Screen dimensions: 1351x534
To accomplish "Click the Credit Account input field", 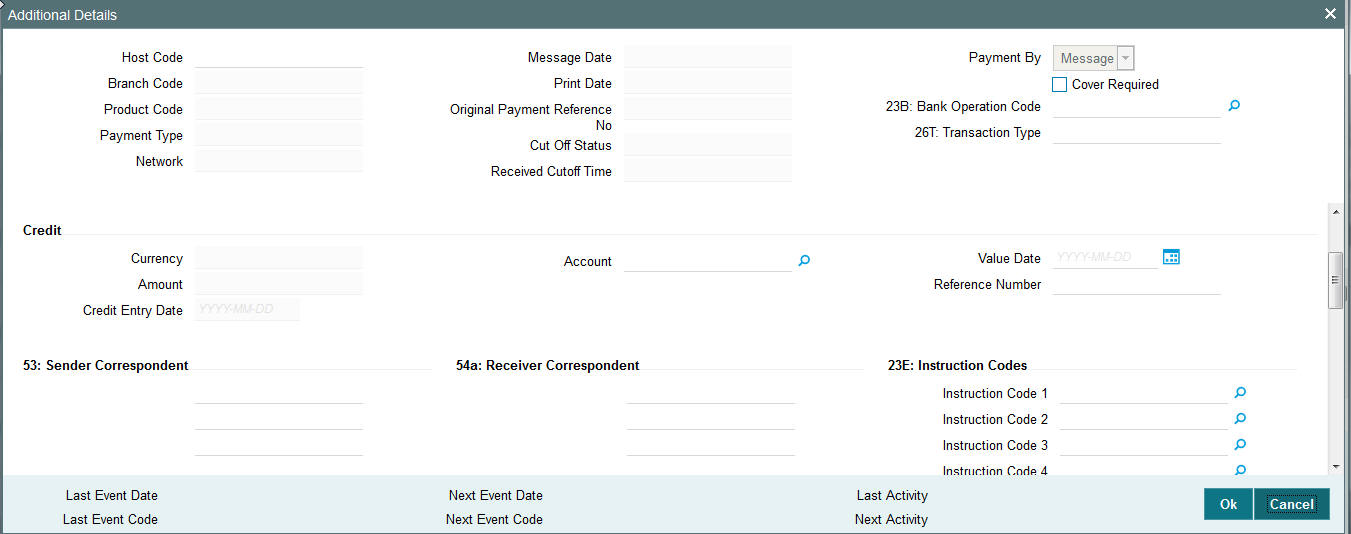I will pos(707,261).
